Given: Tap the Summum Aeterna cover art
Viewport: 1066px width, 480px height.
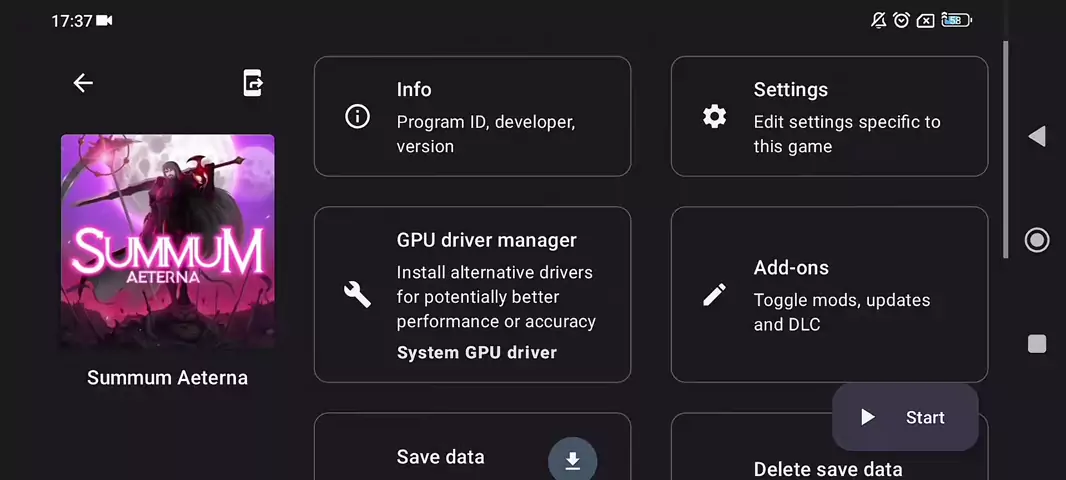Looking at the screenshot, I should point(168,241).
